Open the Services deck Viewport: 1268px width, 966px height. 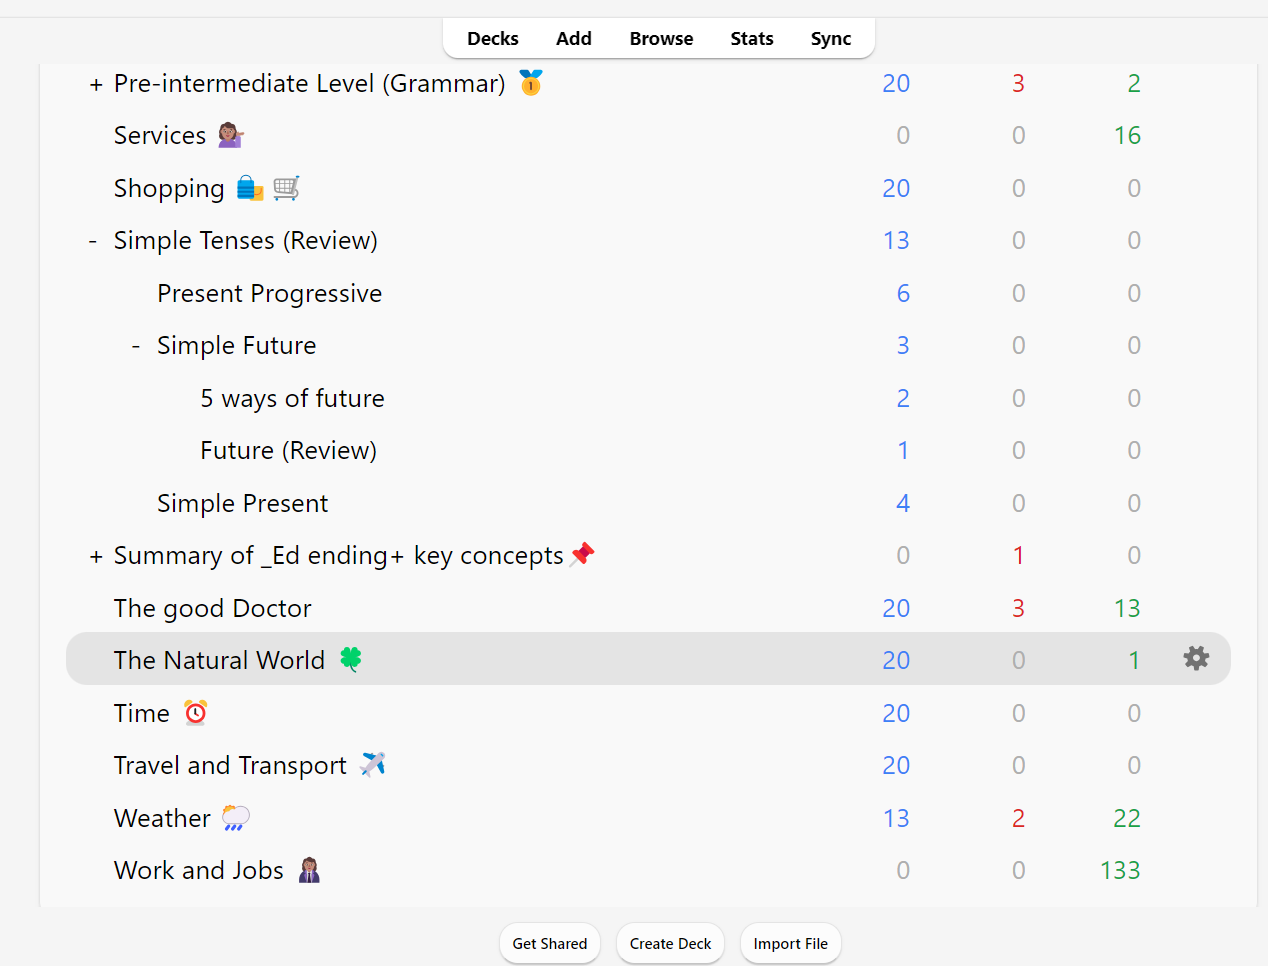click(x=160, y=136)
